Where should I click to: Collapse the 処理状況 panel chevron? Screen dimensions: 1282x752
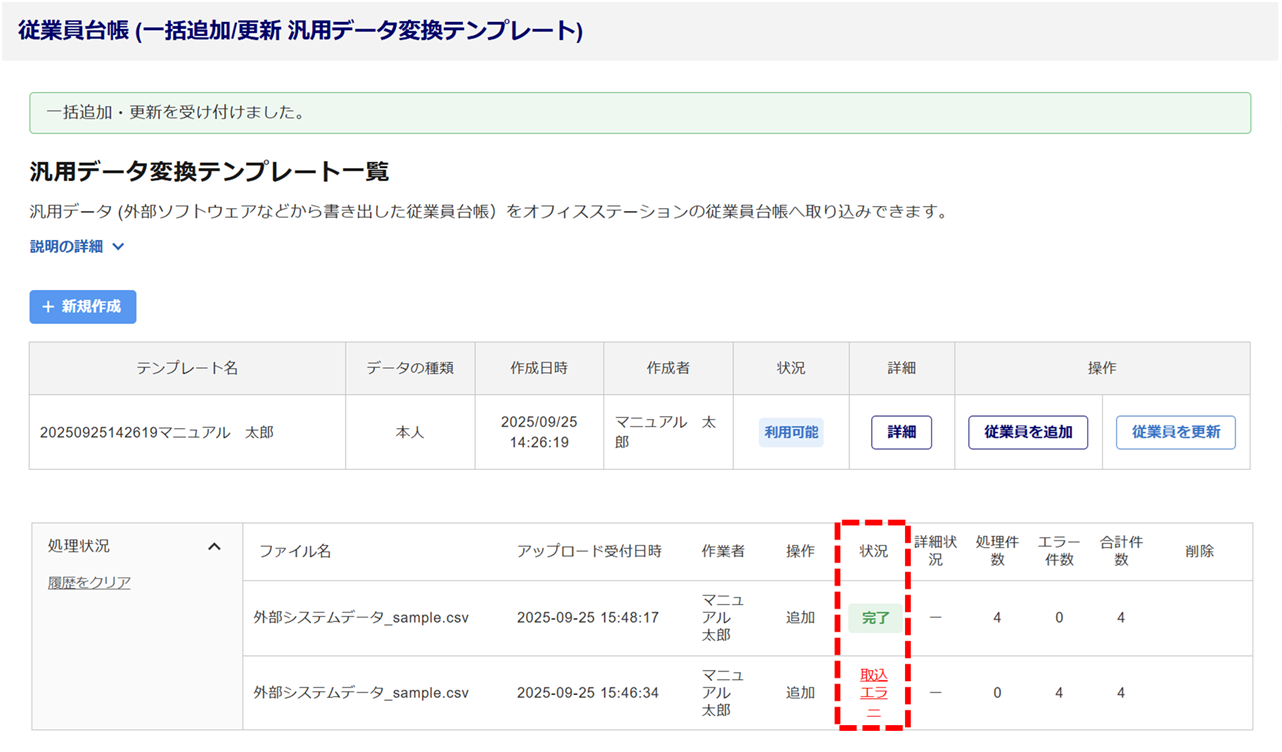click(x=214, y=546)
